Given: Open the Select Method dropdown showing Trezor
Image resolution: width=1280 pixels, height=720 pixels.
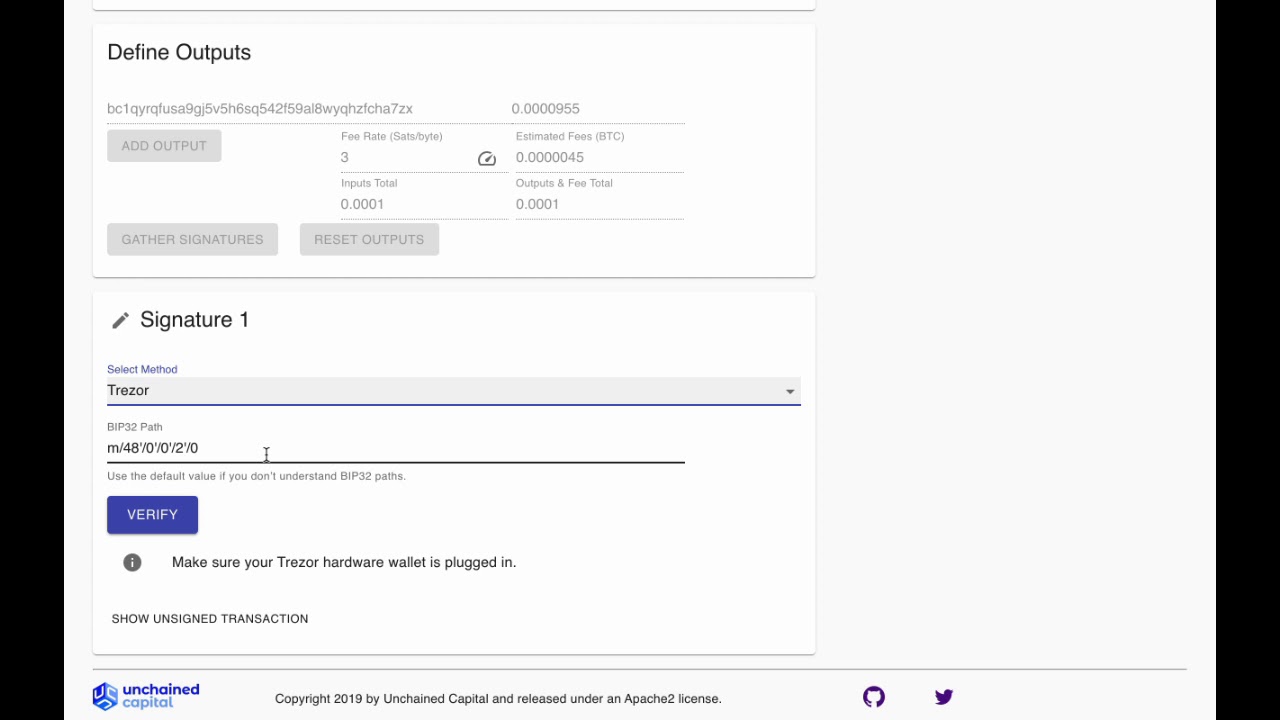Looking at the screenshot, I should (454, 391).
